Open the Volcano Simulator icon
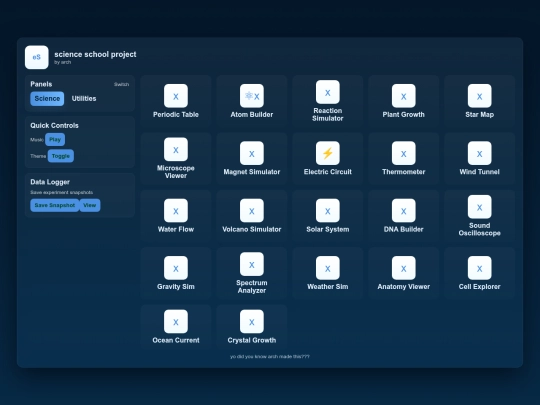This screenshot has height=405, width=540. 252,210
